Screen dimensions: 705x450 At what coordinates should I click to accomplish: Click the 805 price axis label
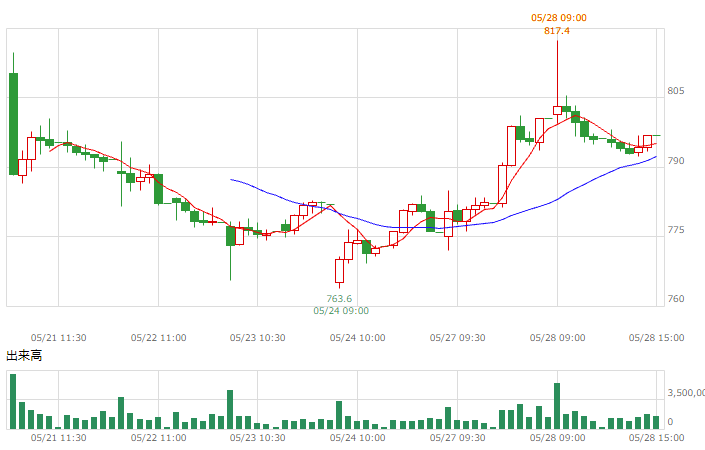[676, 91]
